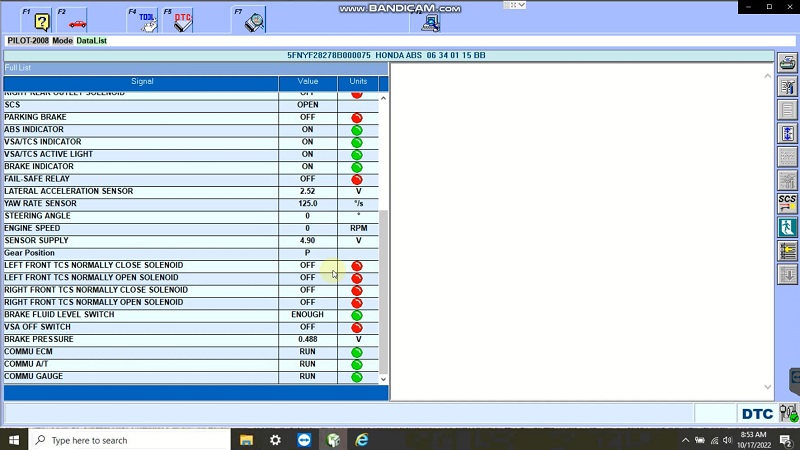Open the Bandicam dropdown chevron at top
This screenshot has height=450, width=800.
[521, 5]
